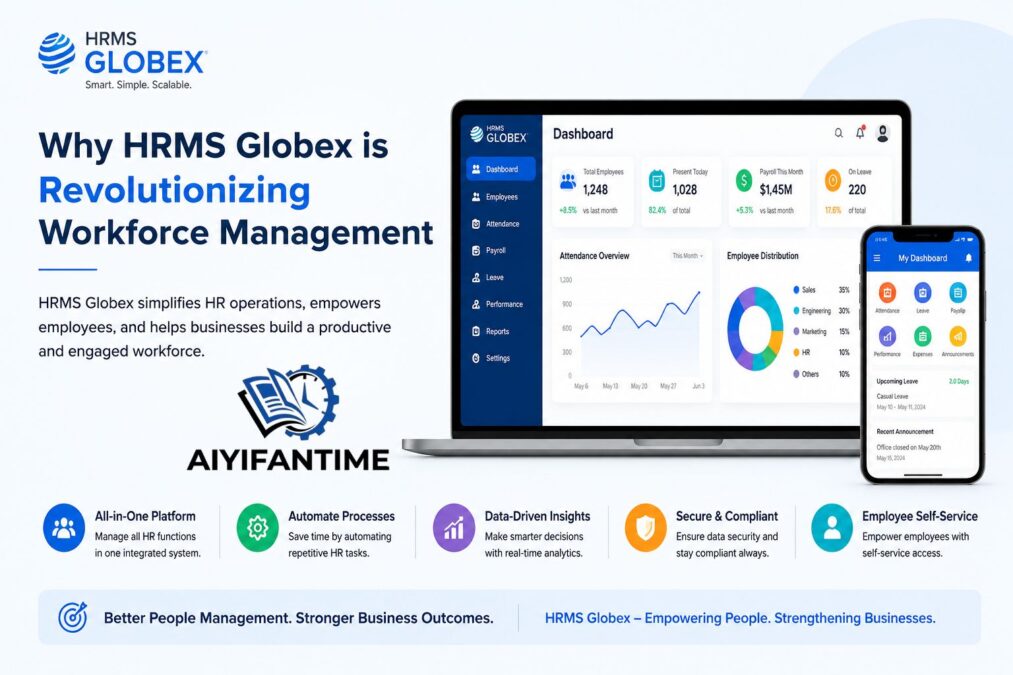Open Announcements icon on the phone
This screenshot has width=1013, height=675.
pos(957,336)
